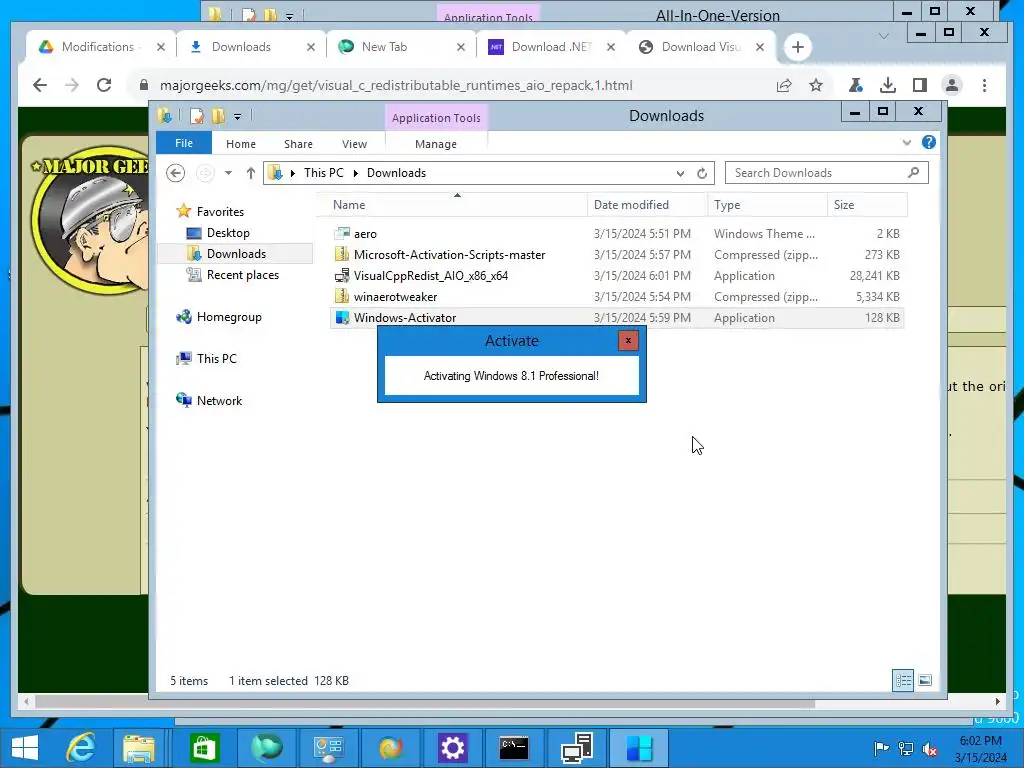Select Network in navigation pane
The image size is (1024, 768).
coord(219,400)
